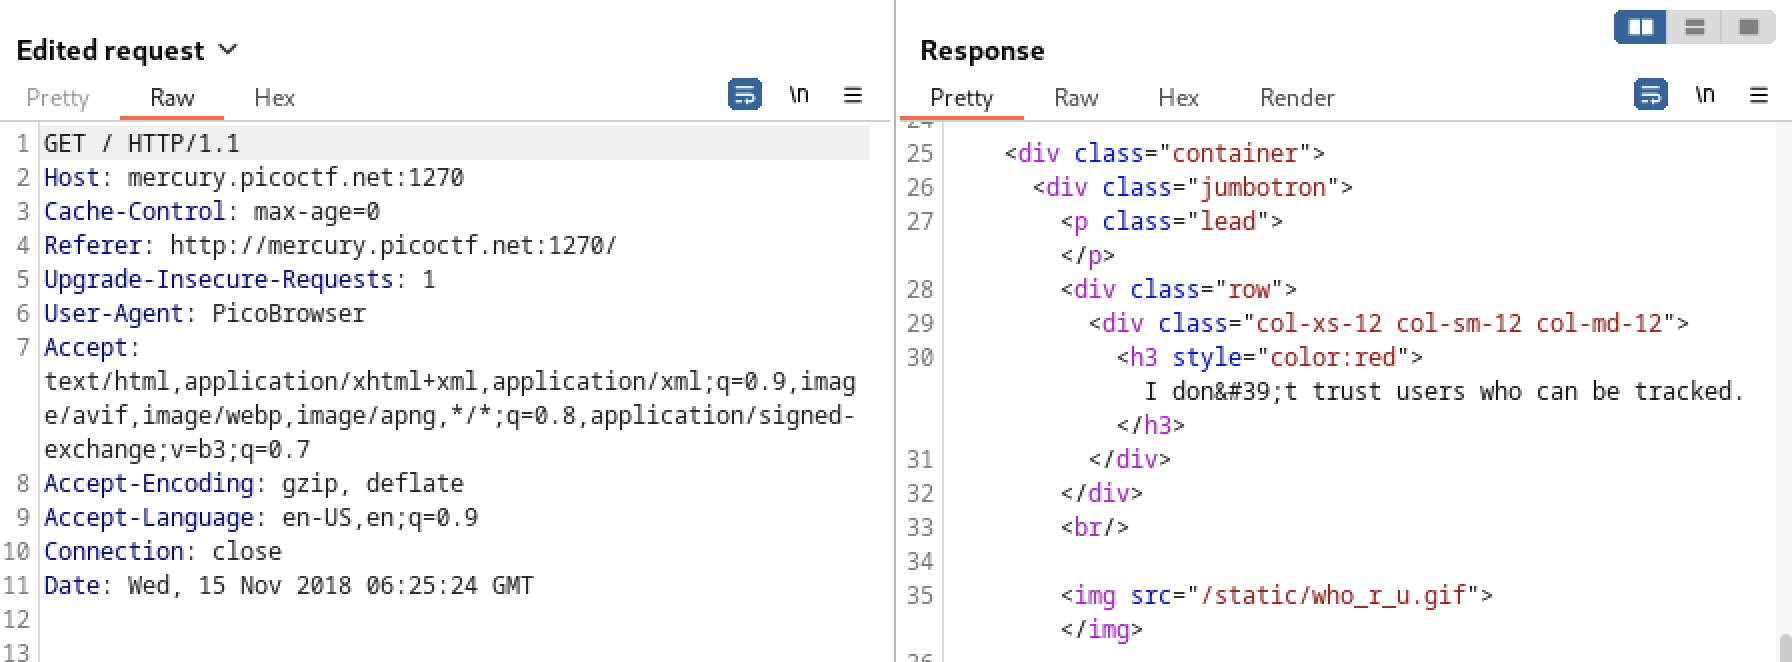
Task: Expand the Edited request dropdown
Action: (228, 49)
